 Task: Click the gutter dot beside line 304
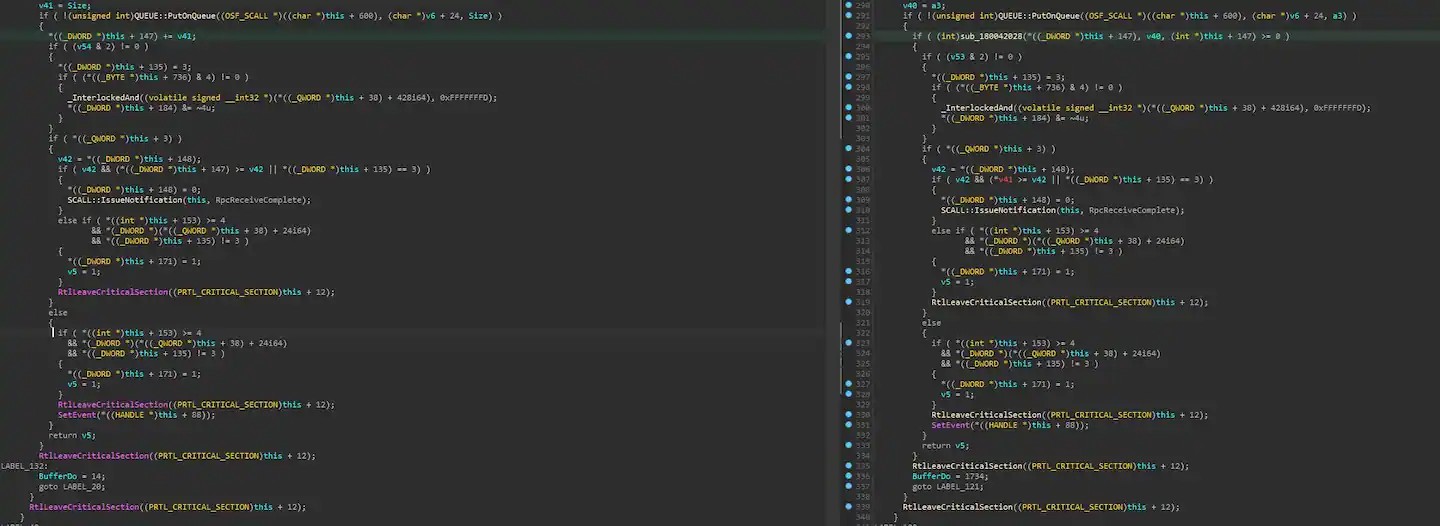click(x=848, y=149)
